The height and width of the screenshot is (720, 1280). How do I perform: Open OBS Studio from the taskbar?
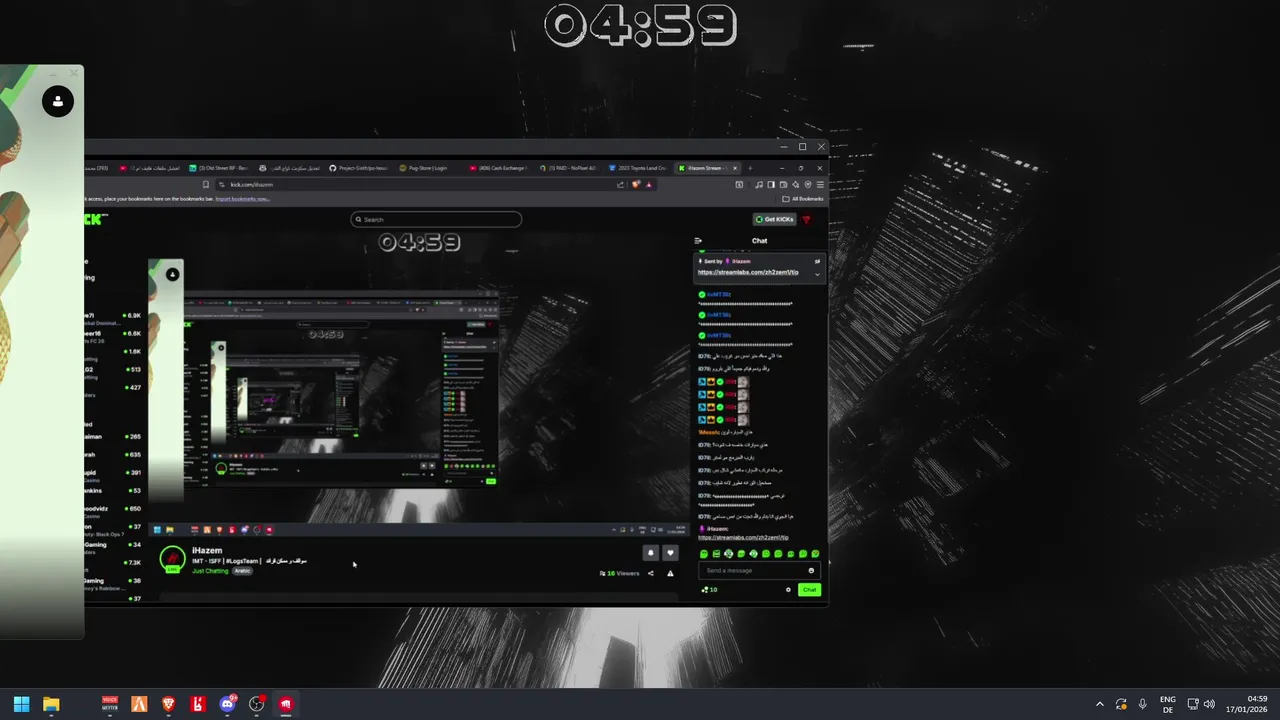tap(257, 704)
